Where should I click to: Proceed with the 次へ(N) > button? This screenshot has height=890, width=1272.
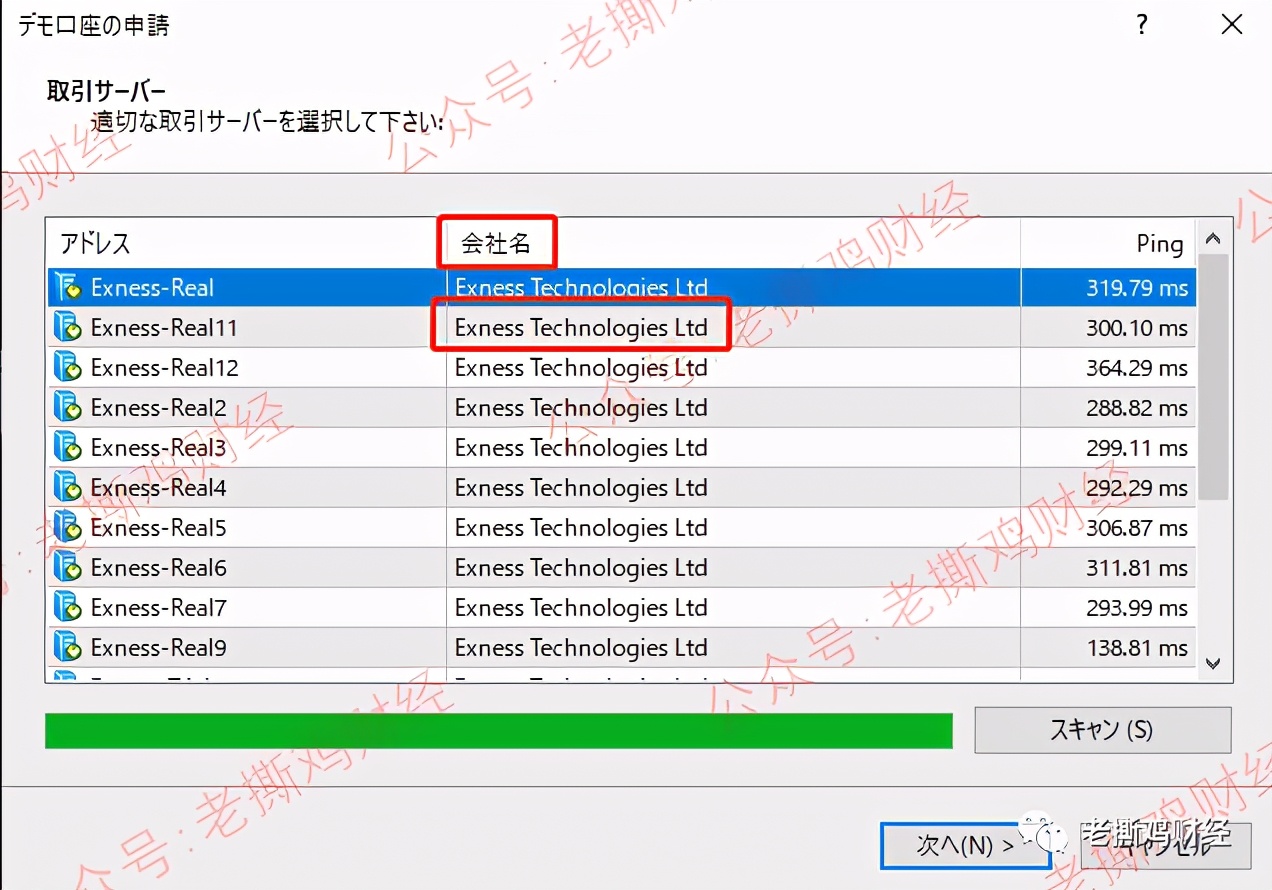coord(965,846)
